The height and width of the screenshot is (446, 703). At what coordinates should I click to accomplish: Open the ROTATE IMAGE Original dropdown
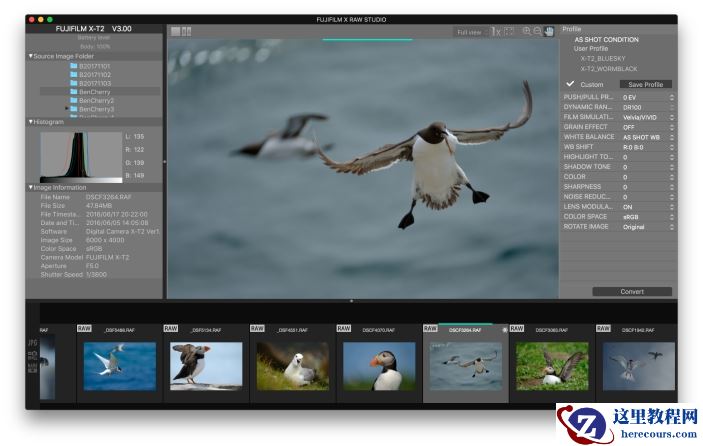647,227
